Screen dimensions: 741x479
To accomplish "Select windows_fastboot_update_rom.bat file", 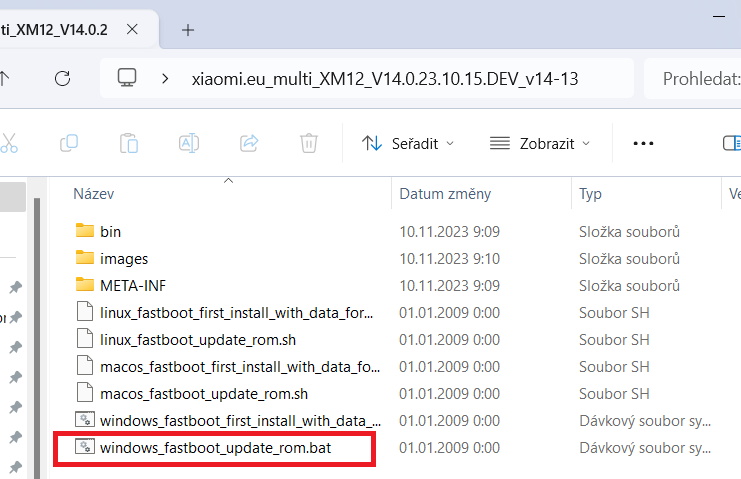I will coord(215,448).
